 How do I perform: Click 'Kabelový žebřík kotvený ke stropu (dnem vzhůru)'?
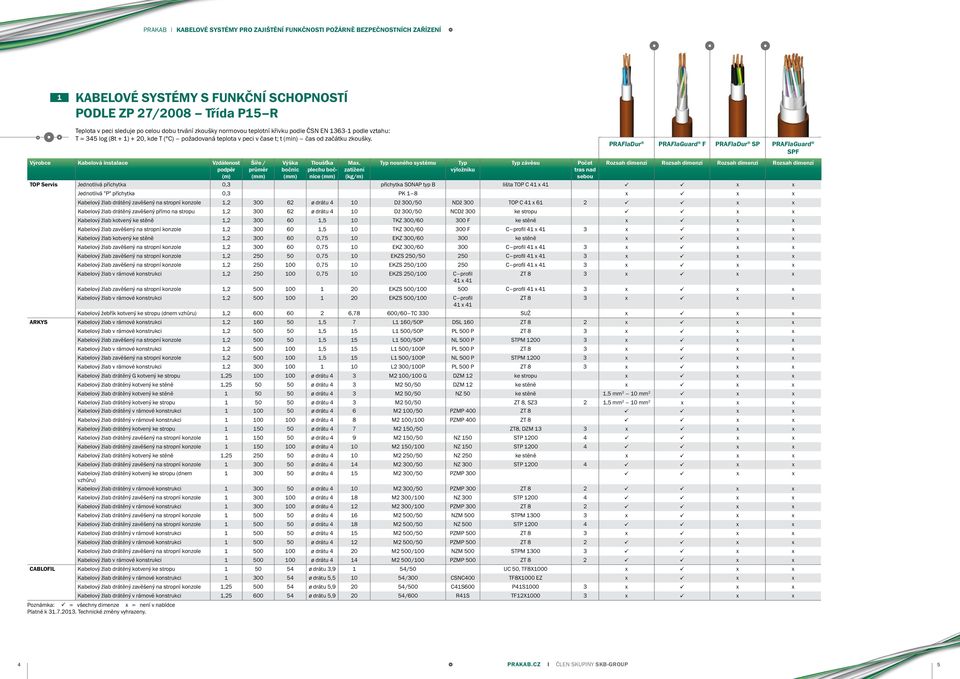(137, 313)
